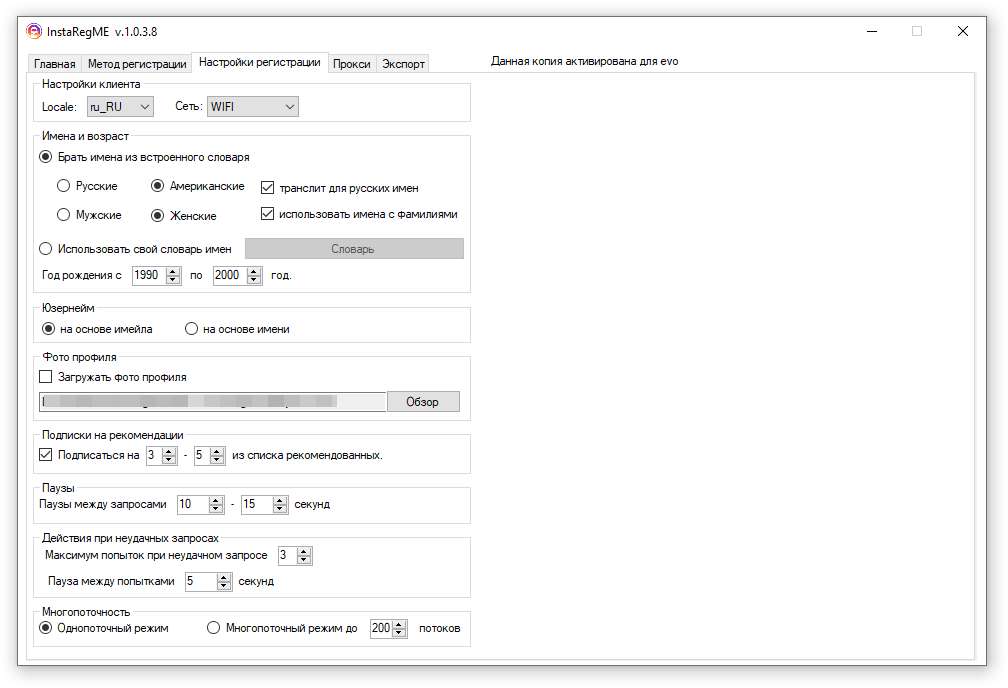Select username на основе имени option
1008x688 pixels.
click(x=191, y=329)
